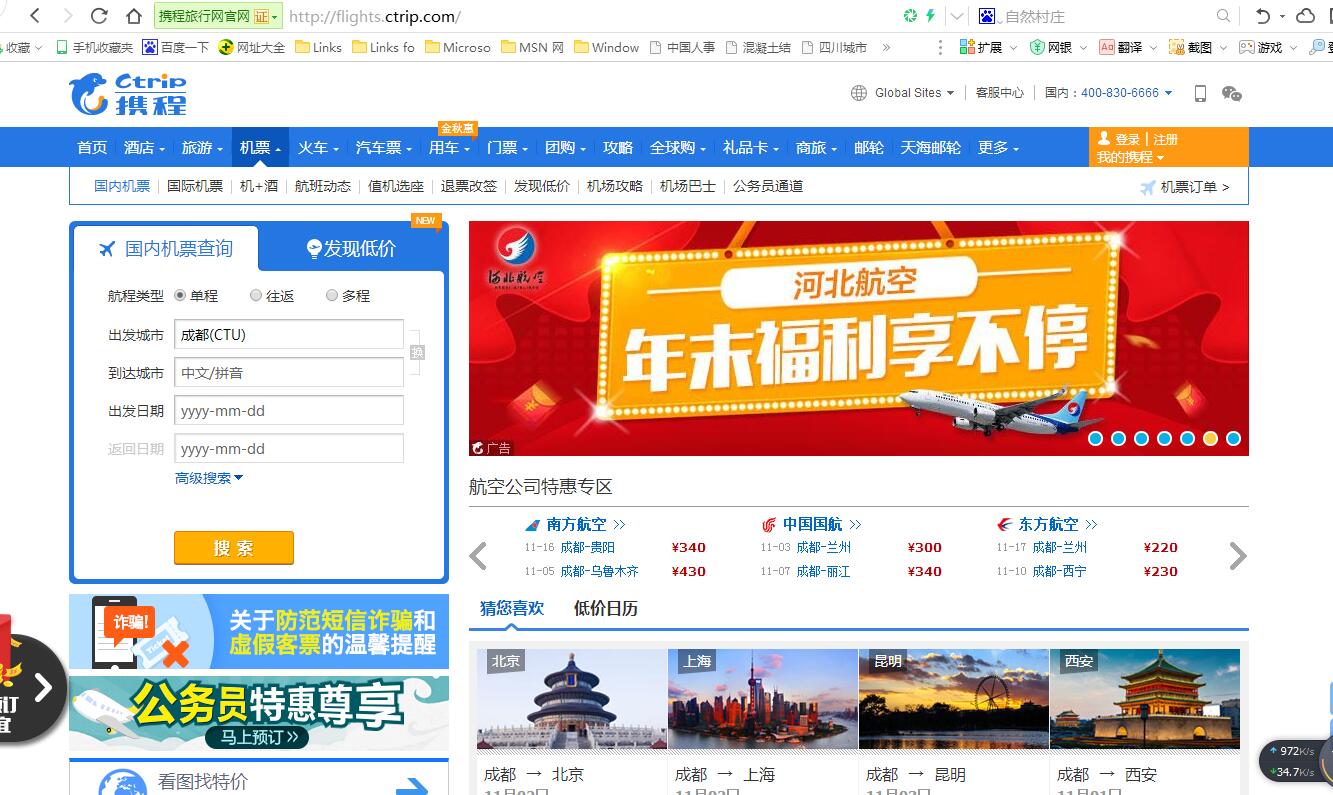The width and height of the screenshot is (1333, 795).
Task: Switch to the 发现低价 tab
Action: [x=351, y=248]
